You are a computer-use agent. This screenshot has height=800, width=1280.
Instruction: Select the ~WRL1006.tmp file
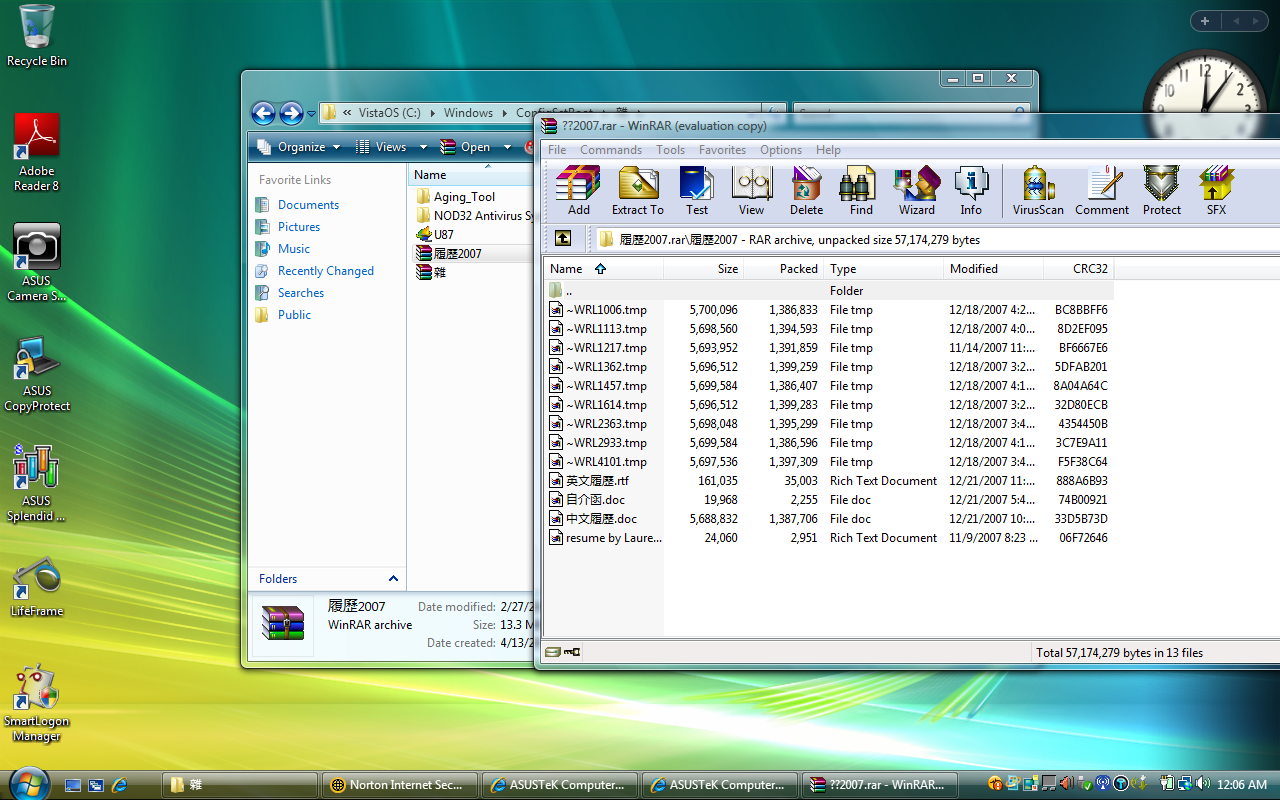[606, 310]
